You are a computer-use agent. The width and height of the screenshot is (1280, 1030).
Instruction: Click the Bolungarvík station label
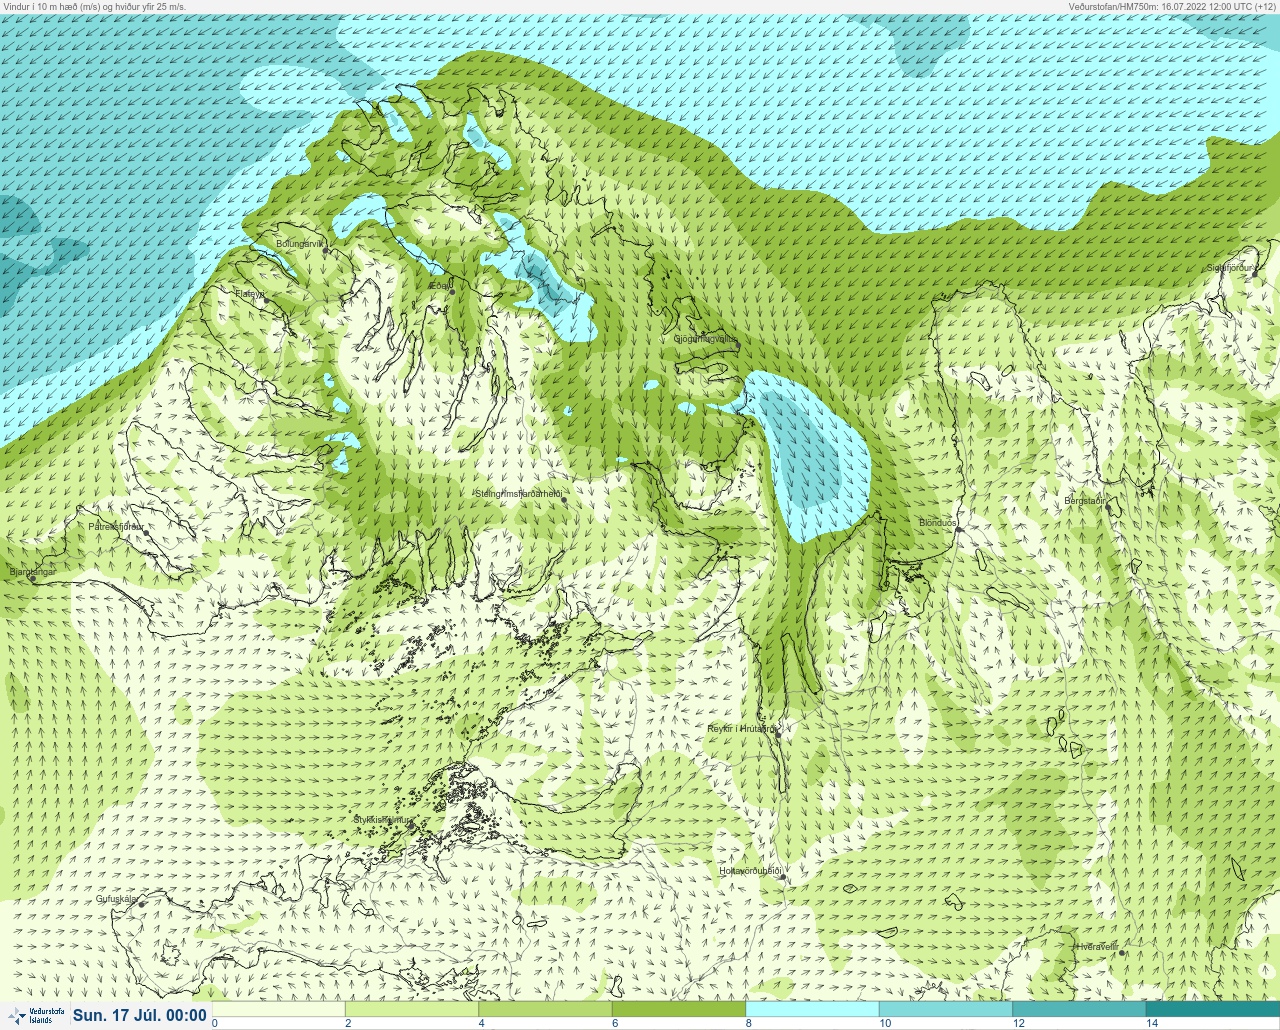(301, 243)
